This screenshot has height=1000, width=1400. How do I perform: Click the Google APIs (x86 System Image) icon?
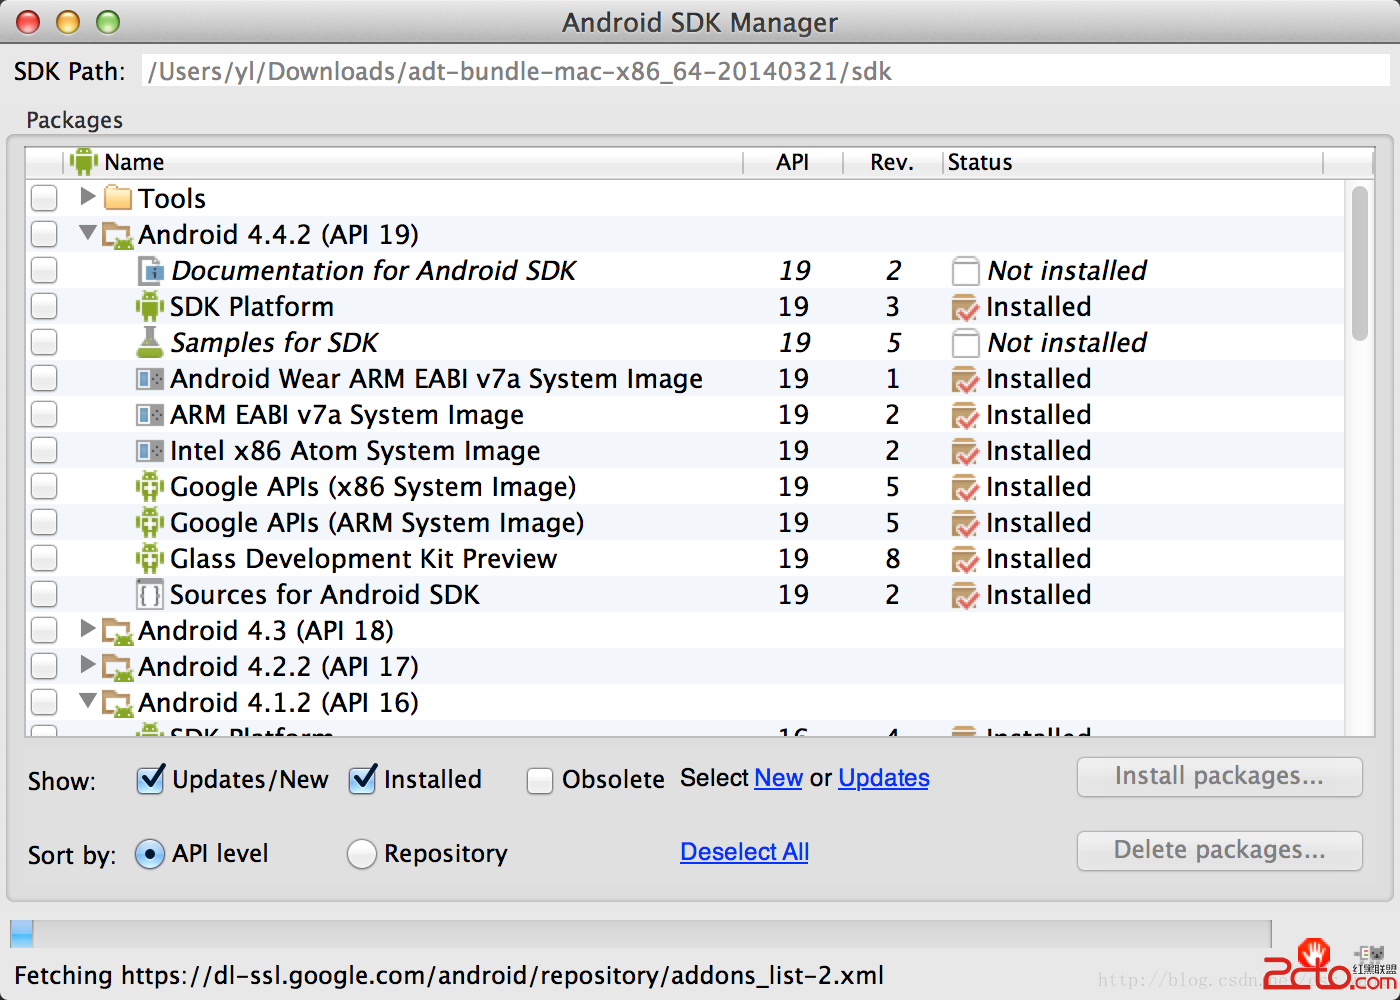point(150,487)
